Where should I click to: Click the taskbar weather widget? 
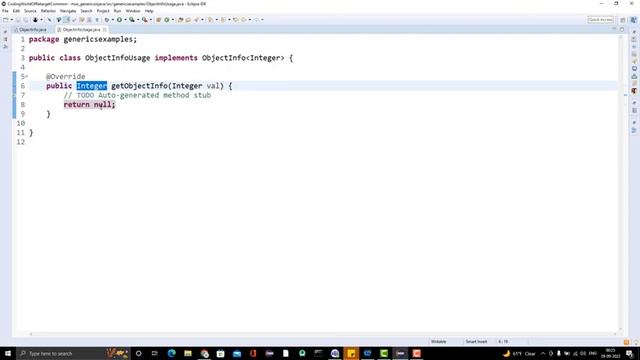tap(519, 353)
